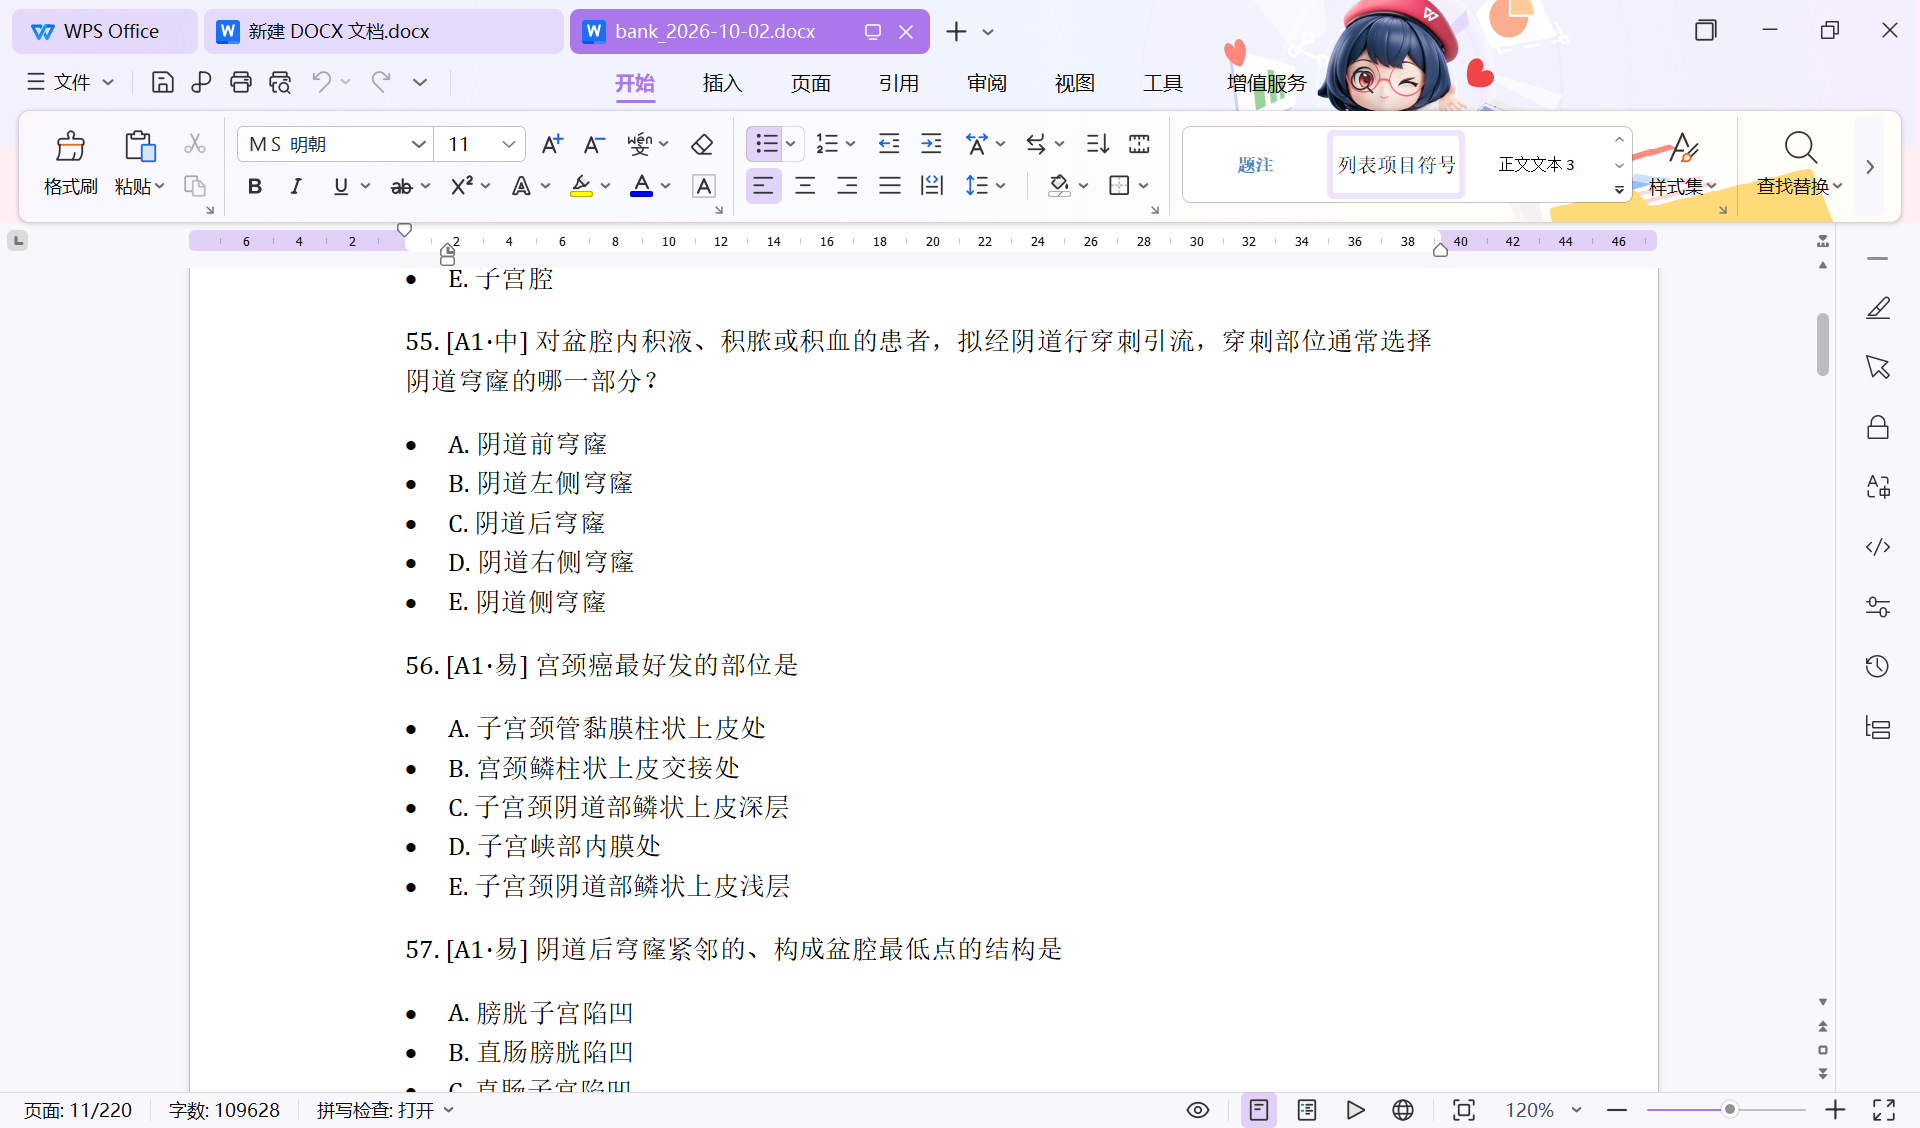Open the font size dropdown

(x=508, y=144)
